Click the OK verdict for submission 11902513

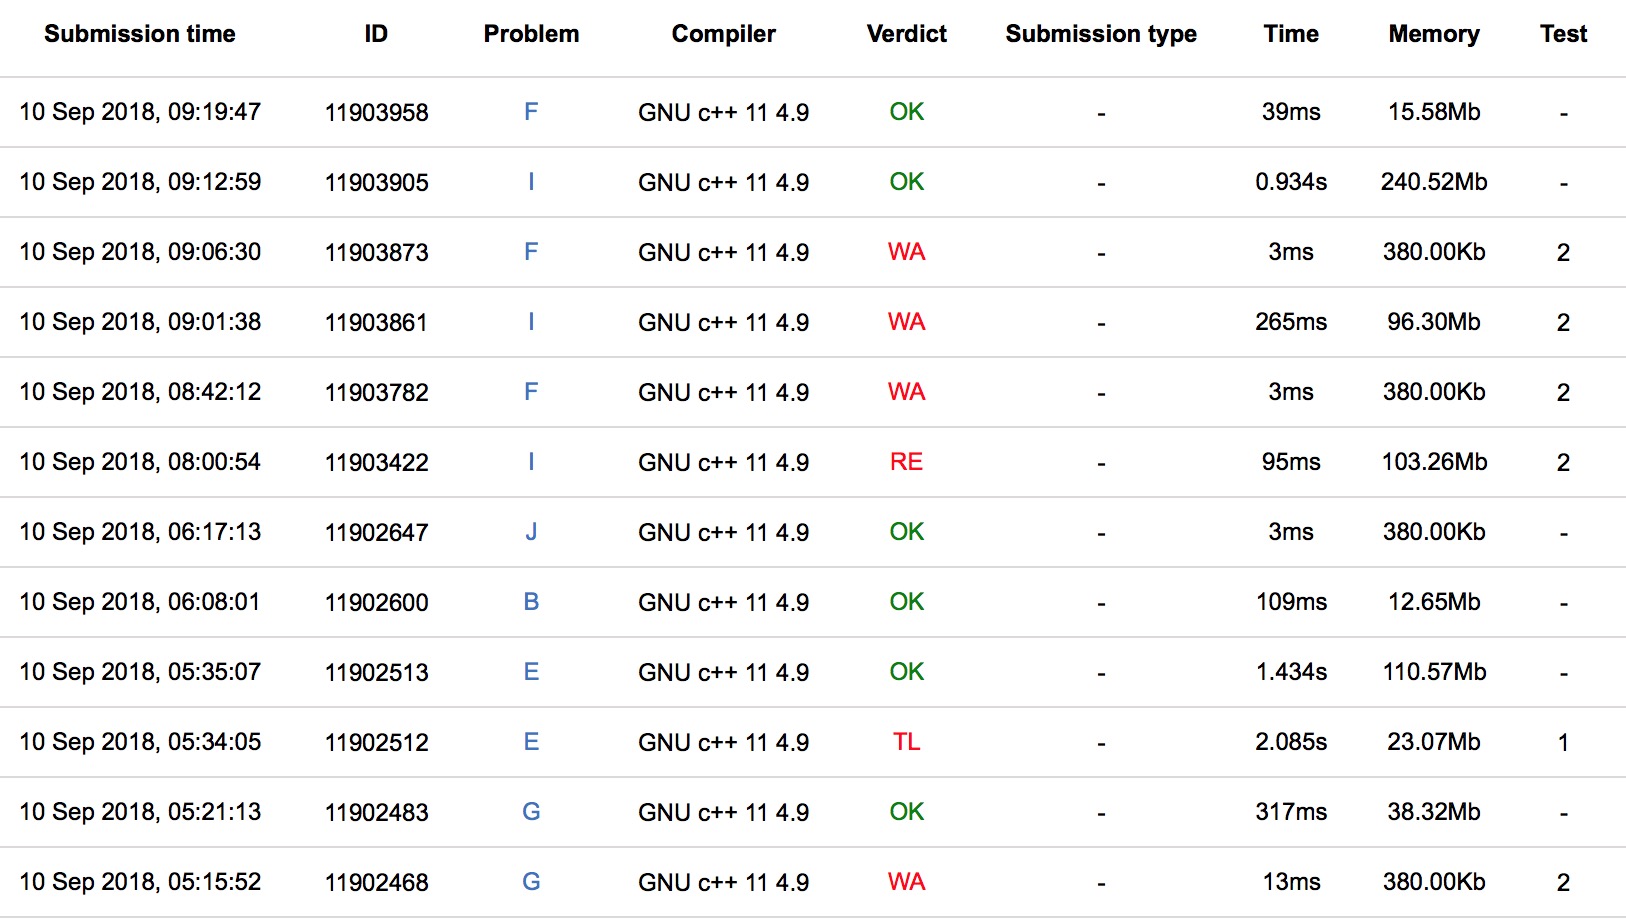906,672
